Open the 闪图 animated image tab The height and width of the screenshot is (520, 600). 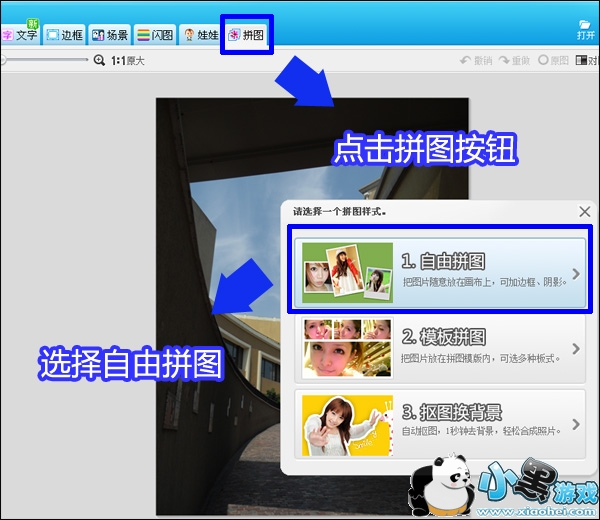(155, 35)
